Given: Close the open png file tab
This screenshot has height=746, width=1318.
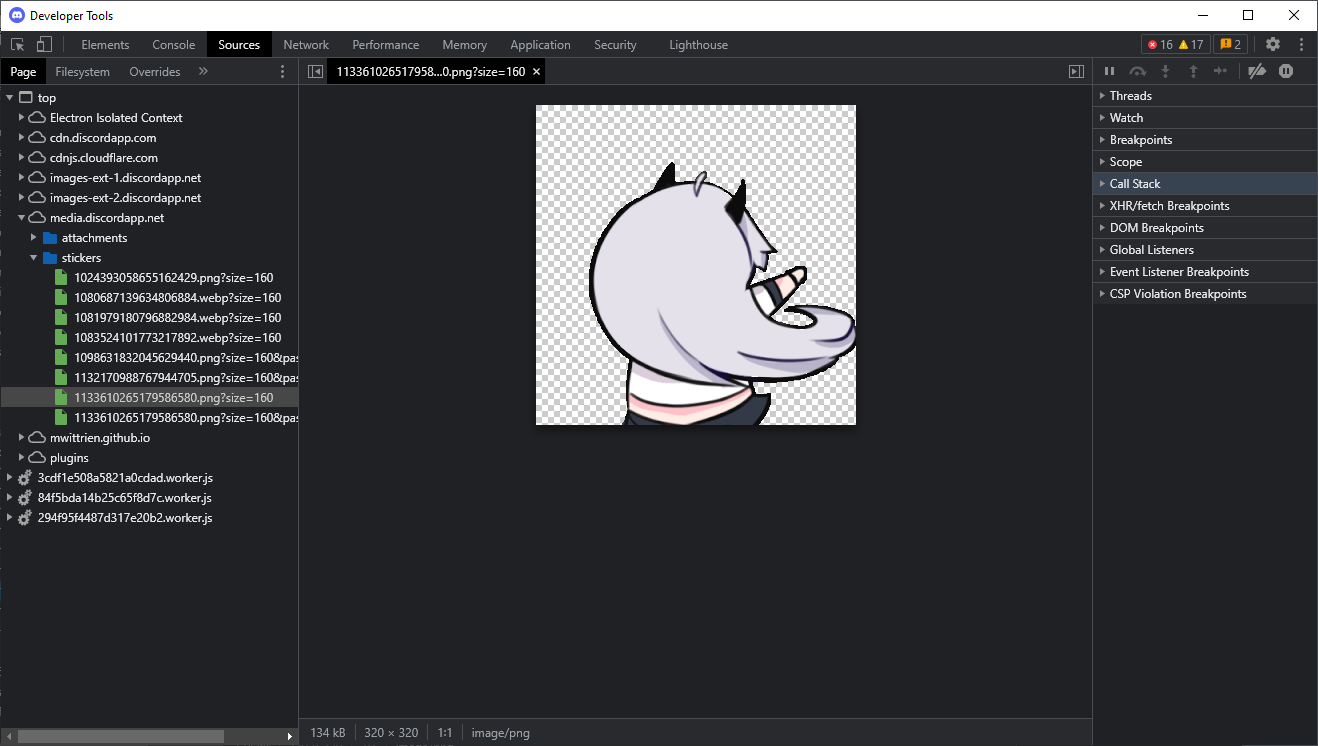Looking at the screenshot, I should (536, 72).
